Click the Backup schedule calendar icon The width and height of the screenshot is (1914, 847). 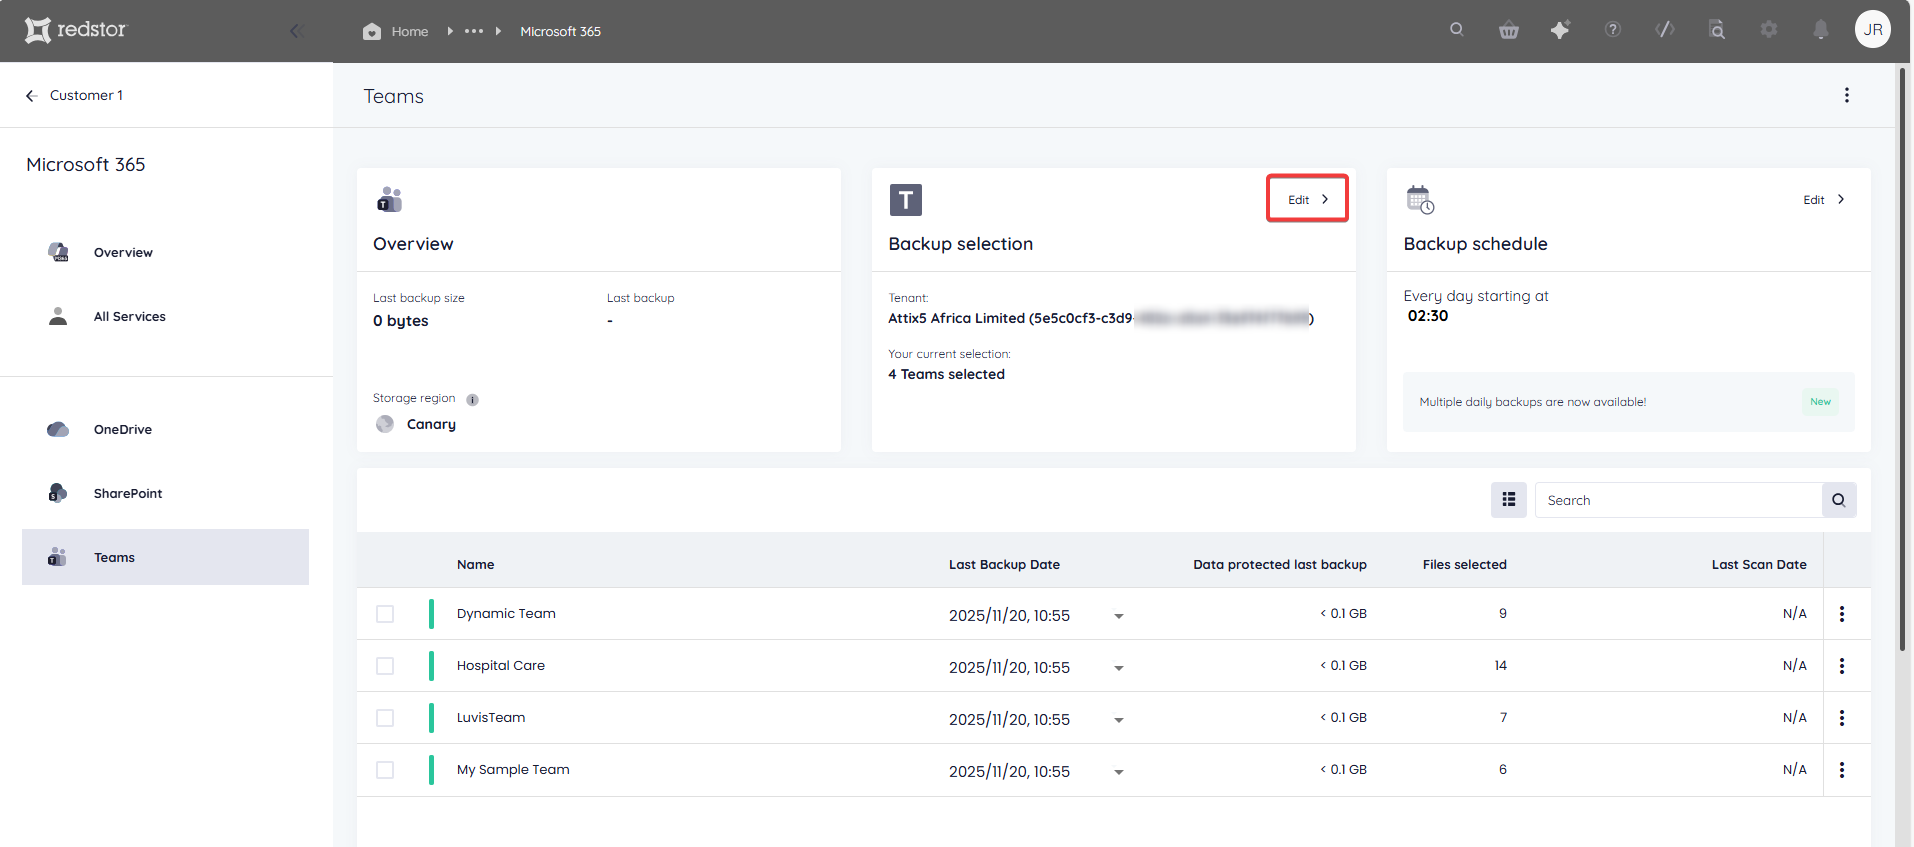1420,199
